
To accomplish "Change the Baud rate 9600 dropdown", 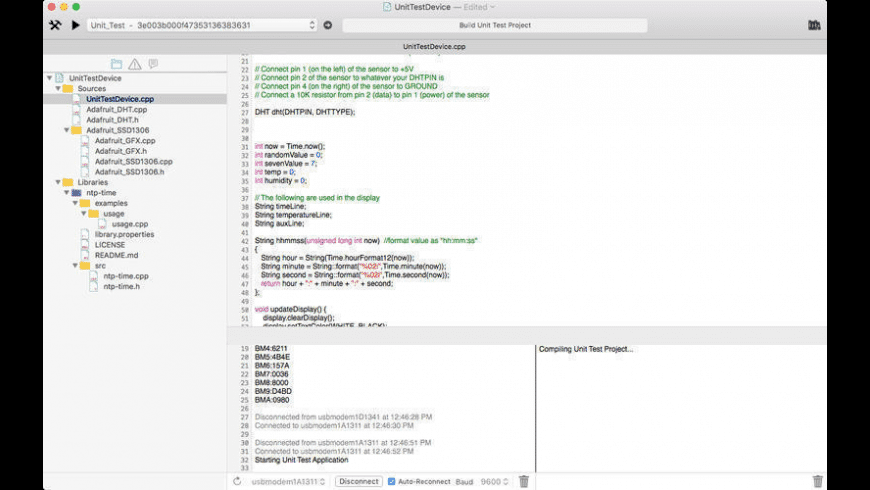I will coord(495,481).
